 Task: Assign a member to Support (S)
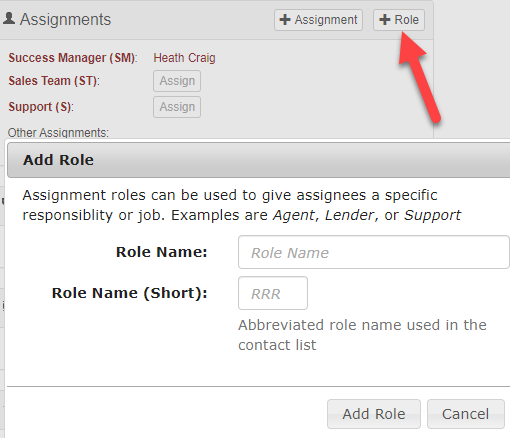177,107
